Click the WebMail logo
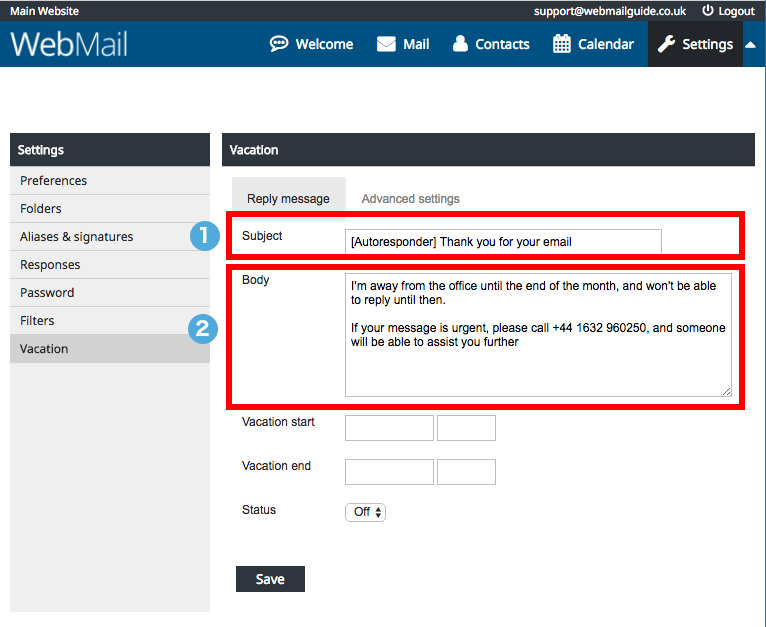 pos(69,43)
